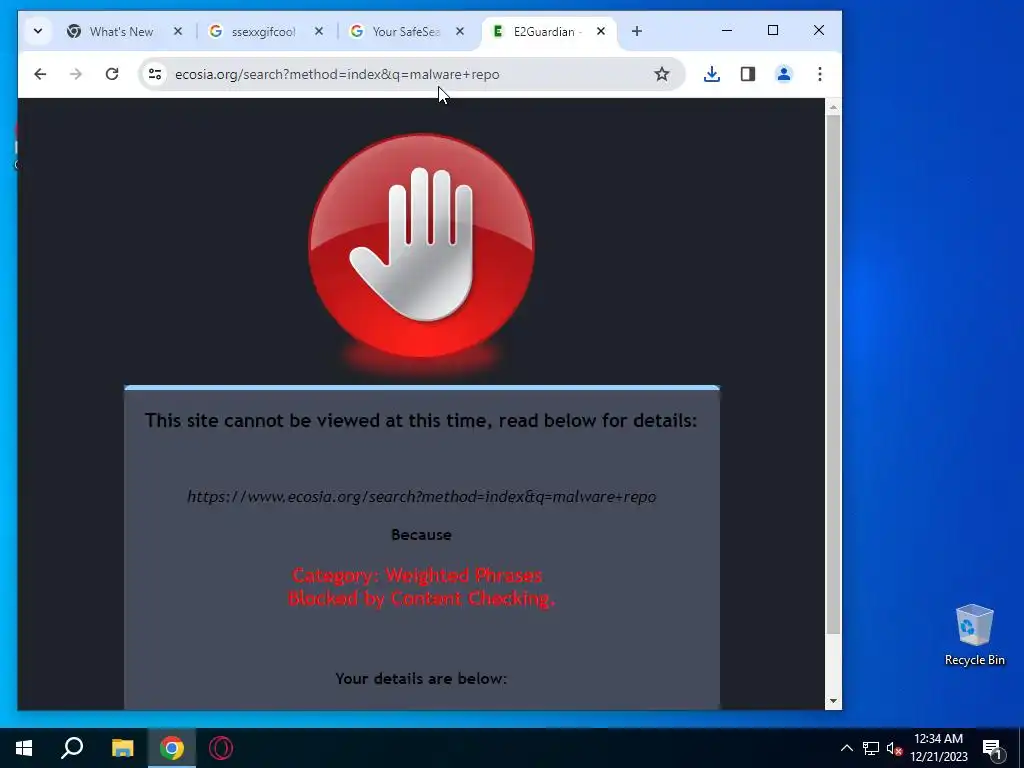Click the blocked ecosia.org URL text
Screen dimensions: 1024x768
[421, 496]
